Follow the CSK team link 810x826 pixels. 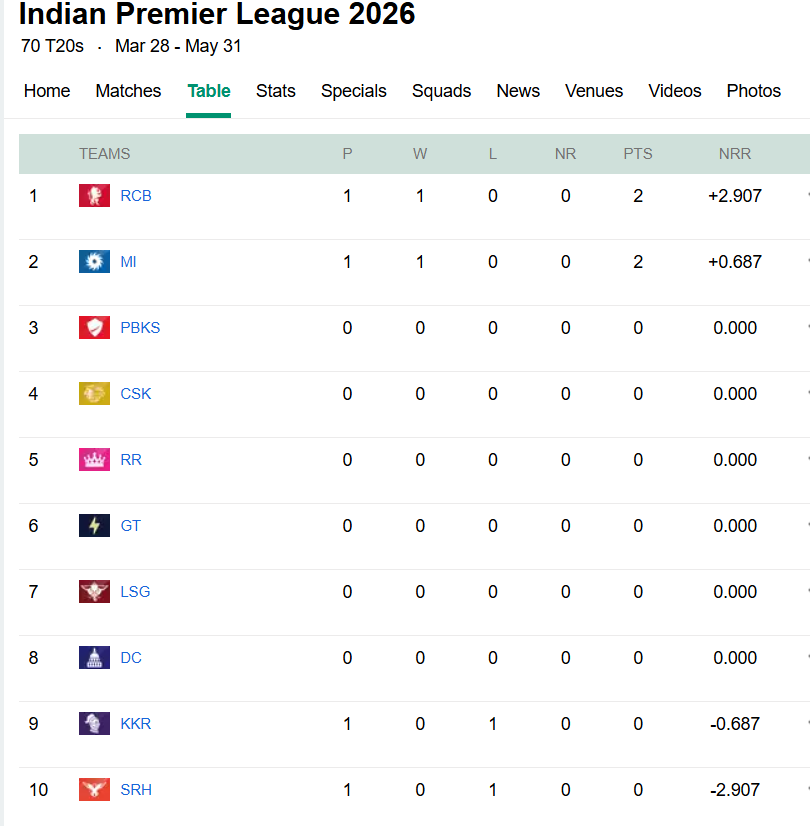[135, 393]
